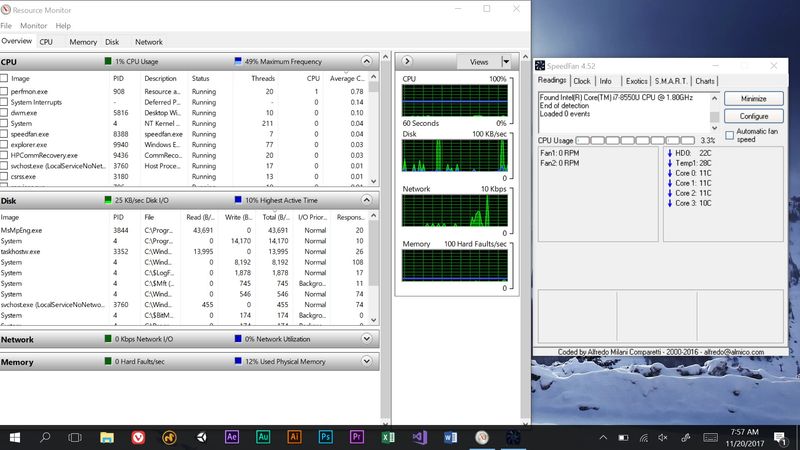The image size is (800, 450).
Task: Launch Adobe Premiere Pro from taskbar
Action: tap(357, 437)
